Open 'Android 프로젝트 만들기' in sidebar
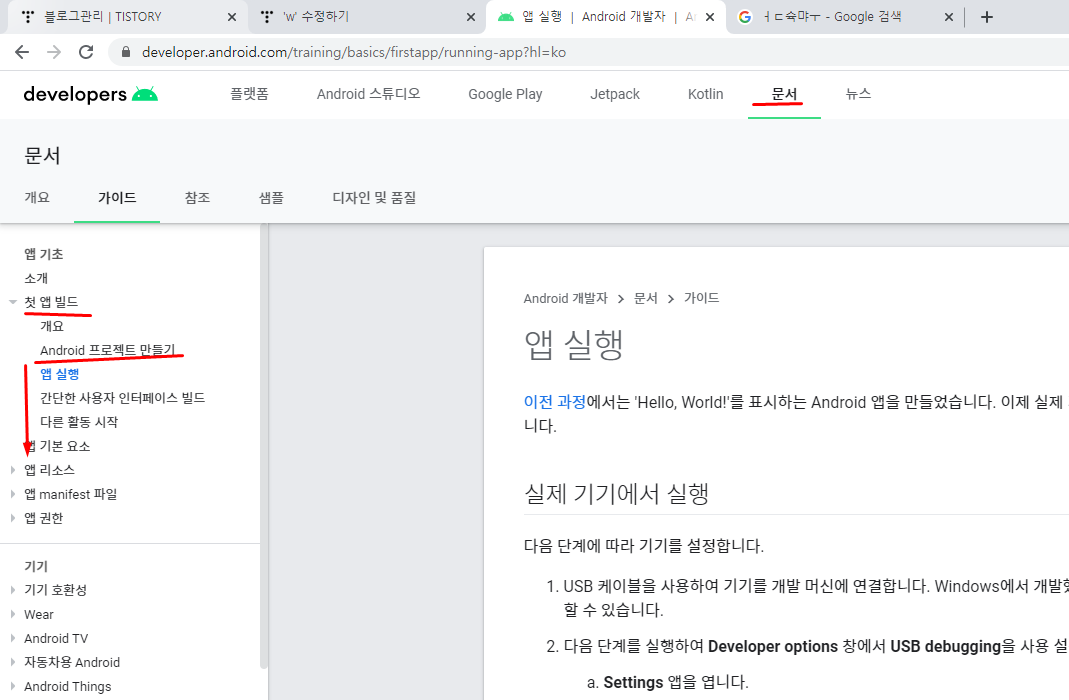This screenshot has height=700, width=1069. (x=108, y=350)
